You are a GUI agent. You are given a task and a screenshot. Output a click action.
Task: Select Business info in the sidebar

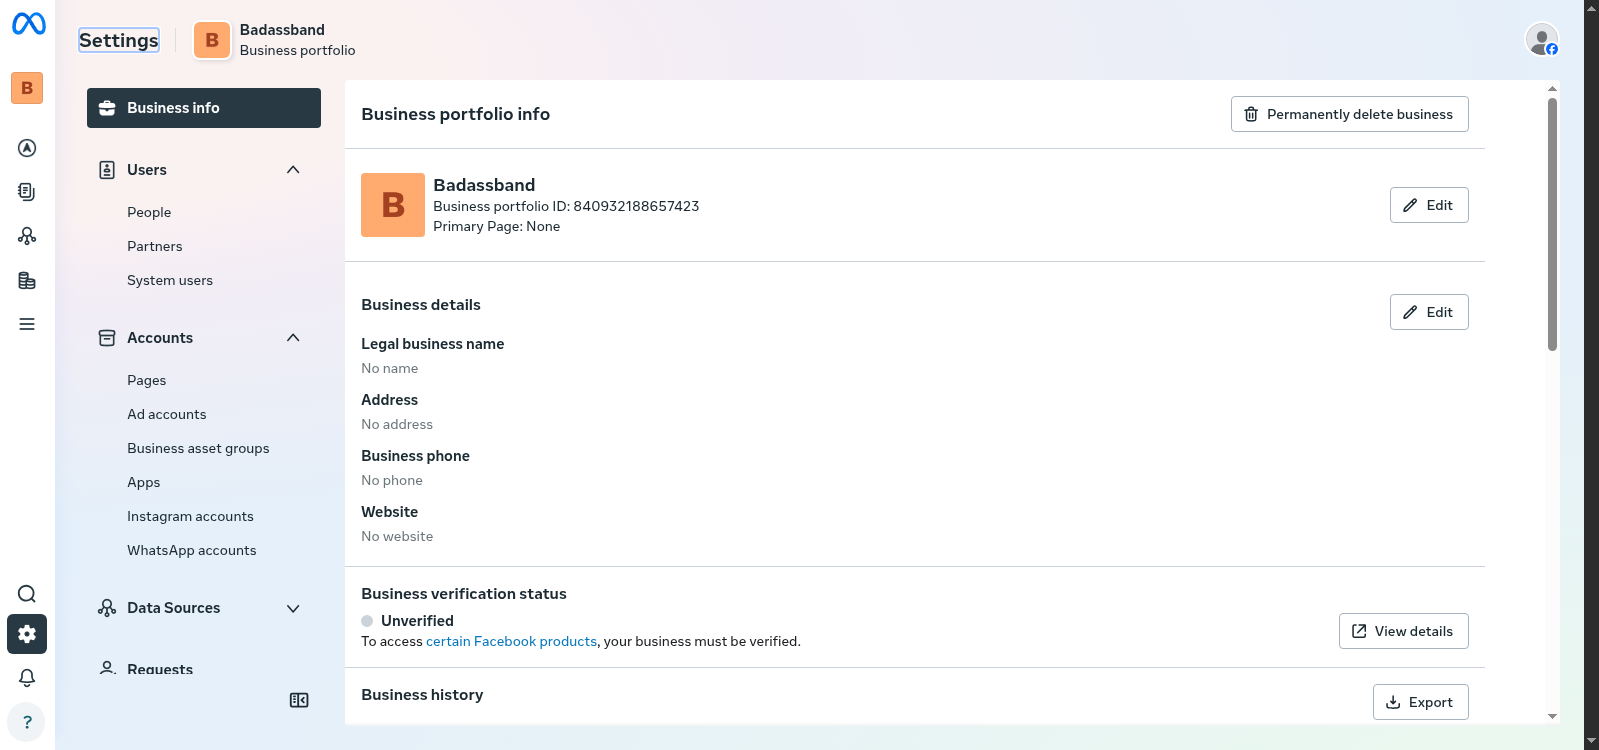pos(204,108)
